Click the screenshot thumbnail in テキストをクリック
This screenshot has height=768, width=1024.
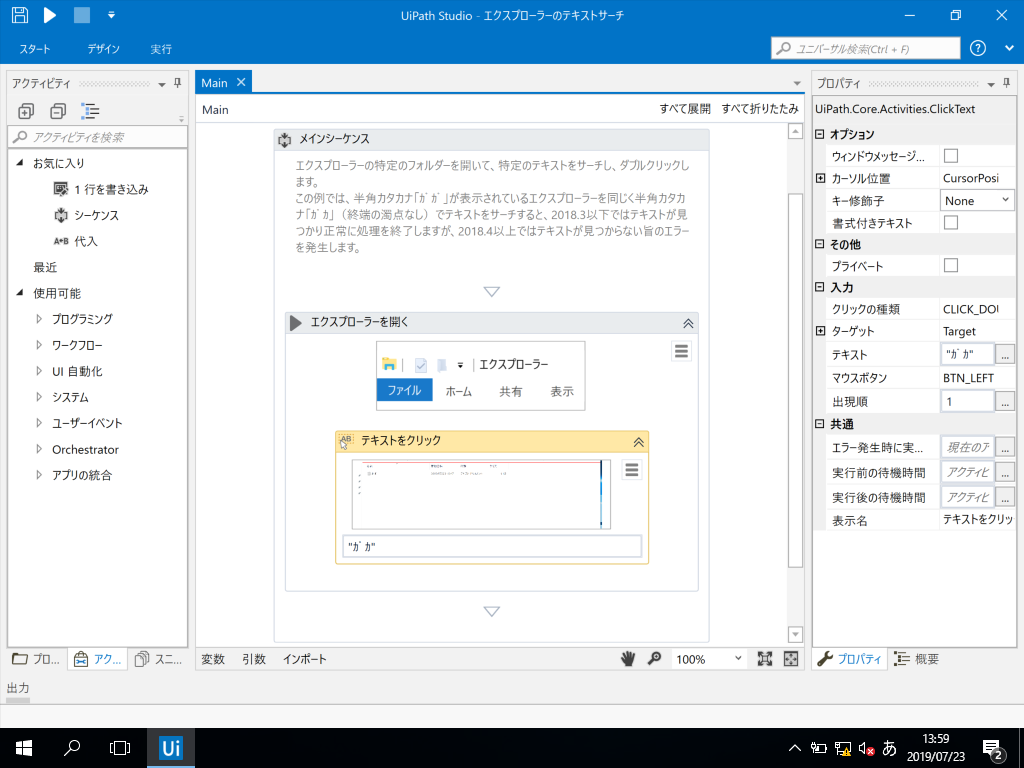(x=481, y=494)
